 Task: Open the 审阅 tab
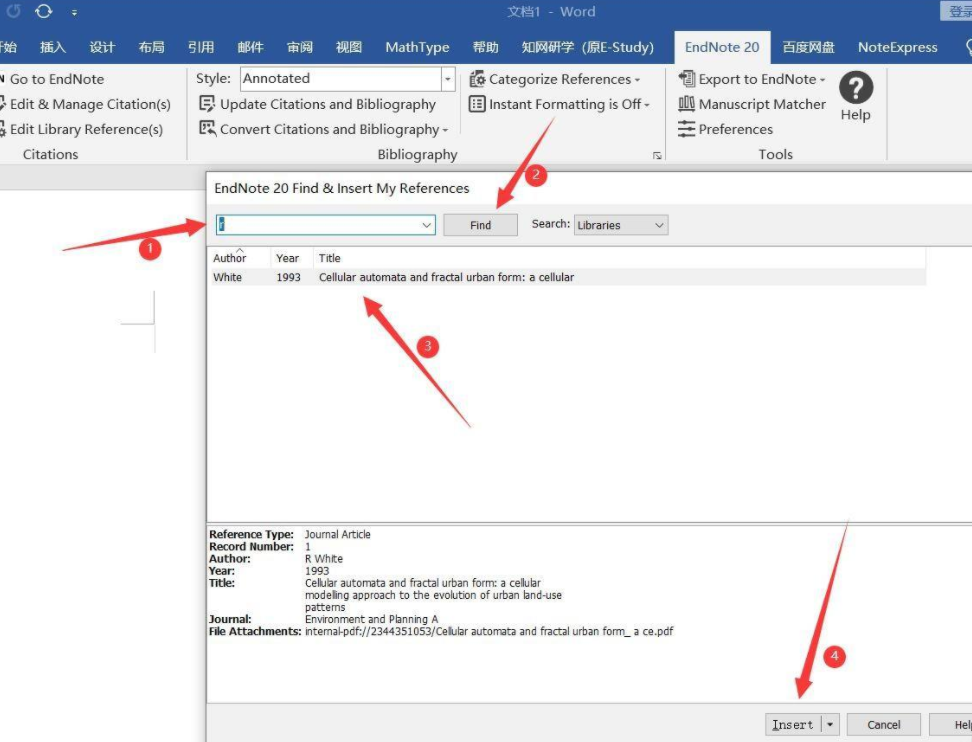click(x=300, y=47)
